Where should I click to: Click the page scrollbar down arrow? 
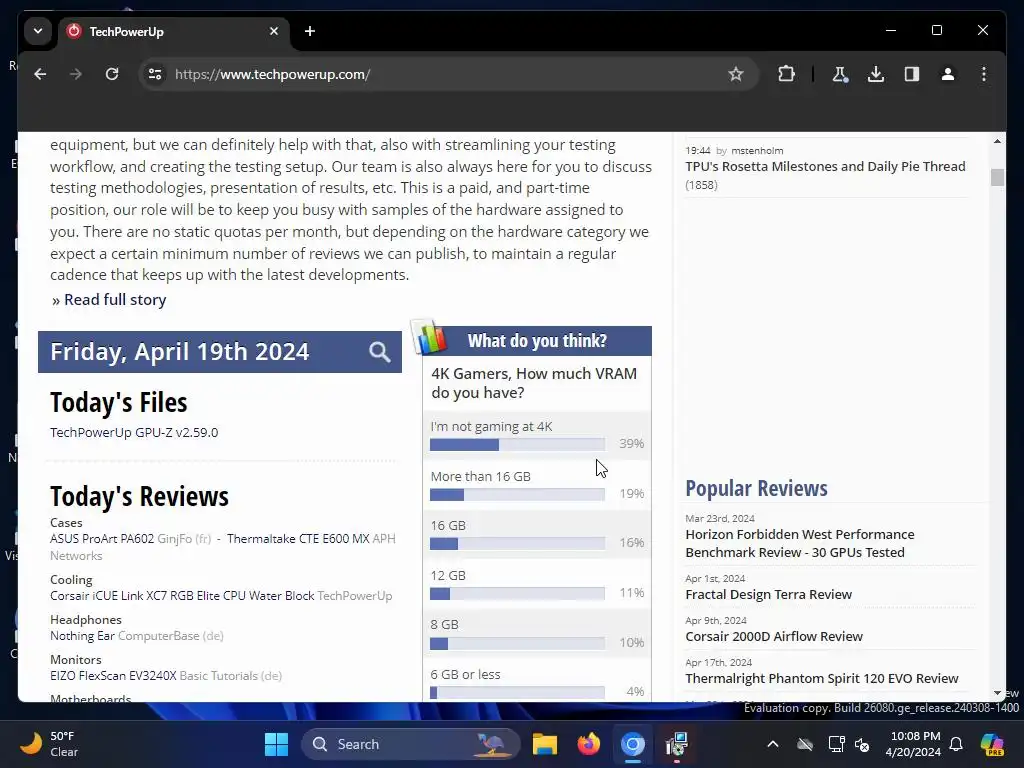tap(997, 694)
